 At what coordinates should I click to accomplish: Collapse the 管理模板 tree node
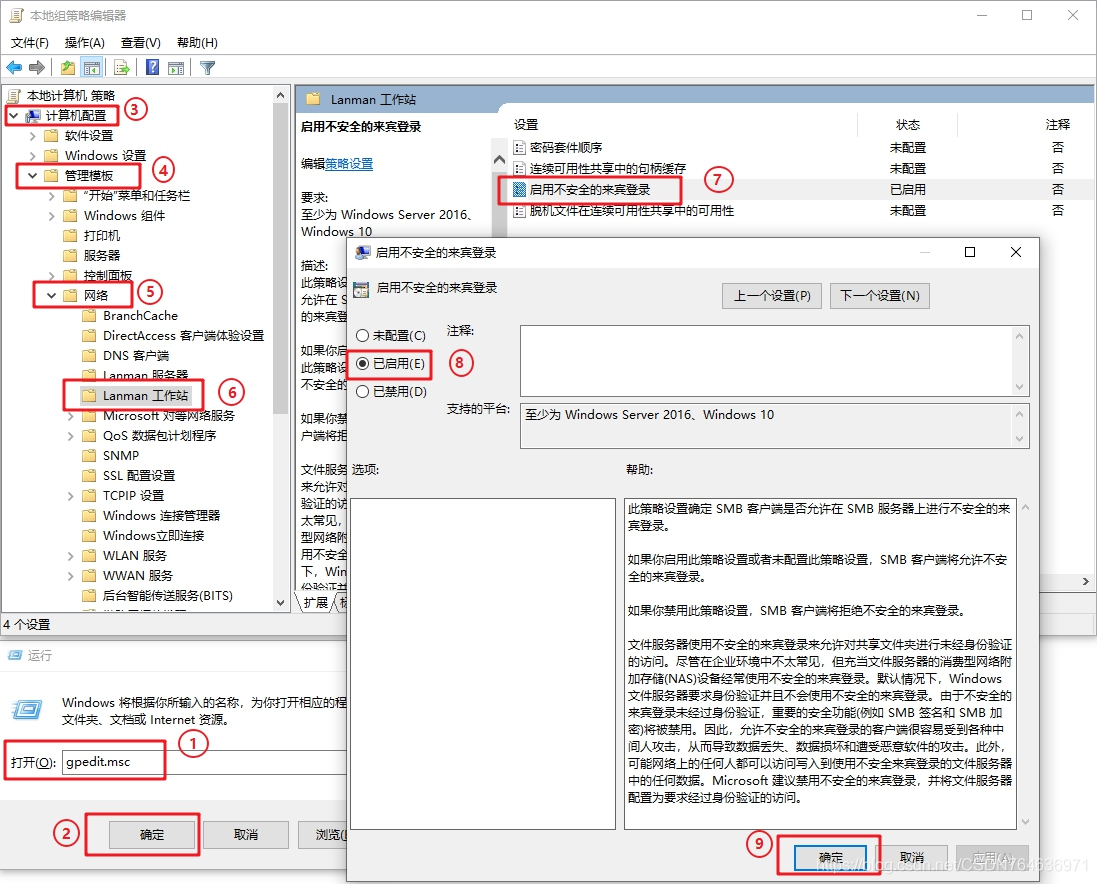33,176
